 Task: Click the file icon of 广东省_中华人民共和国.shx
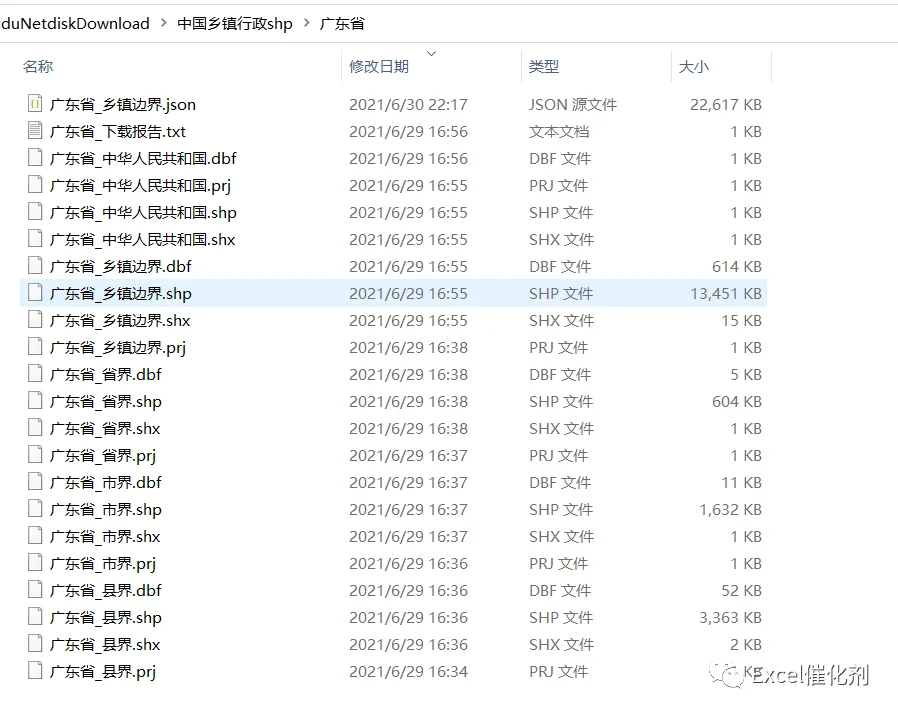point(35,238)
